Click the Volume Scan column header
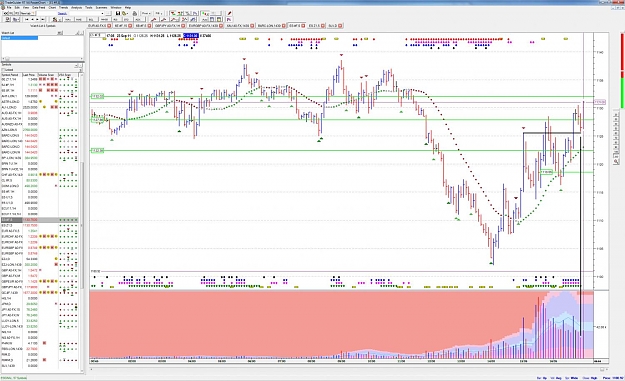The width and height of the screenshot is (625, 381). pos(48,75)
